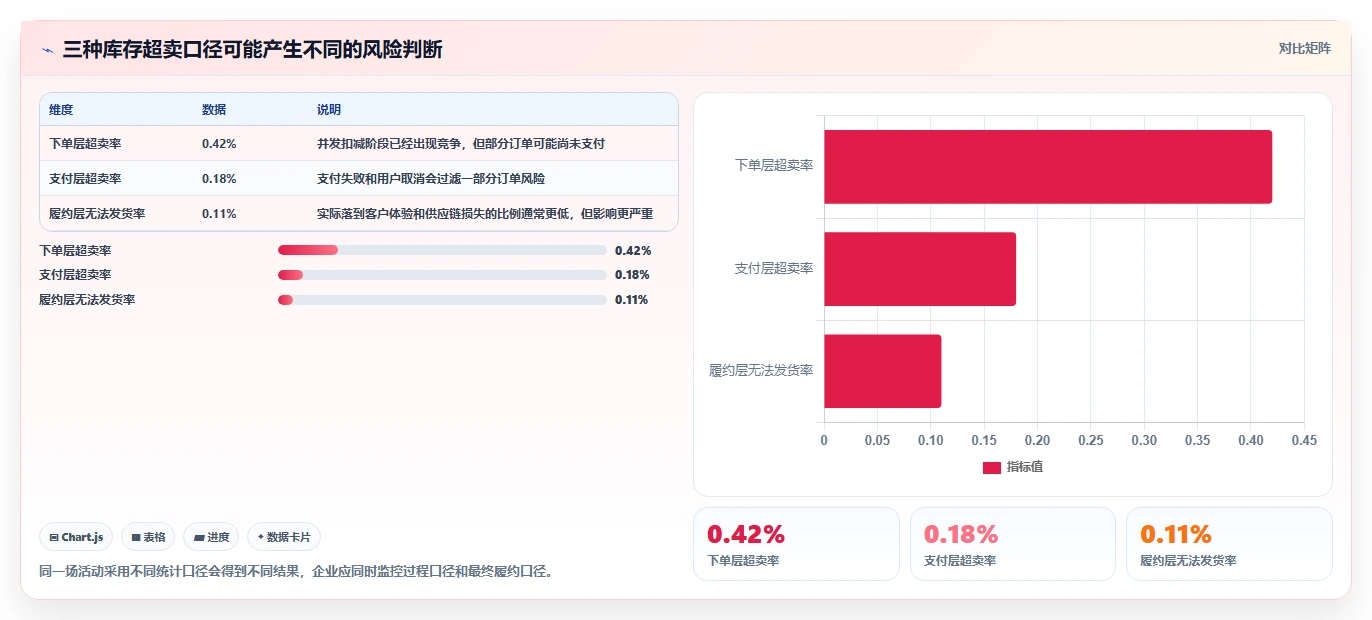Click the 支付层超卖率 progress bar

pyautogui.click(x=442, y=275)
